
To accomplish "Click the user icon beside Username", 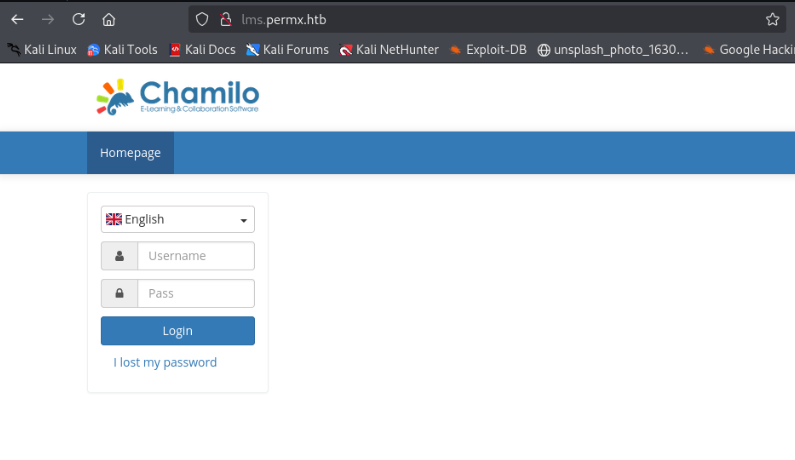I will pos(119,256).
